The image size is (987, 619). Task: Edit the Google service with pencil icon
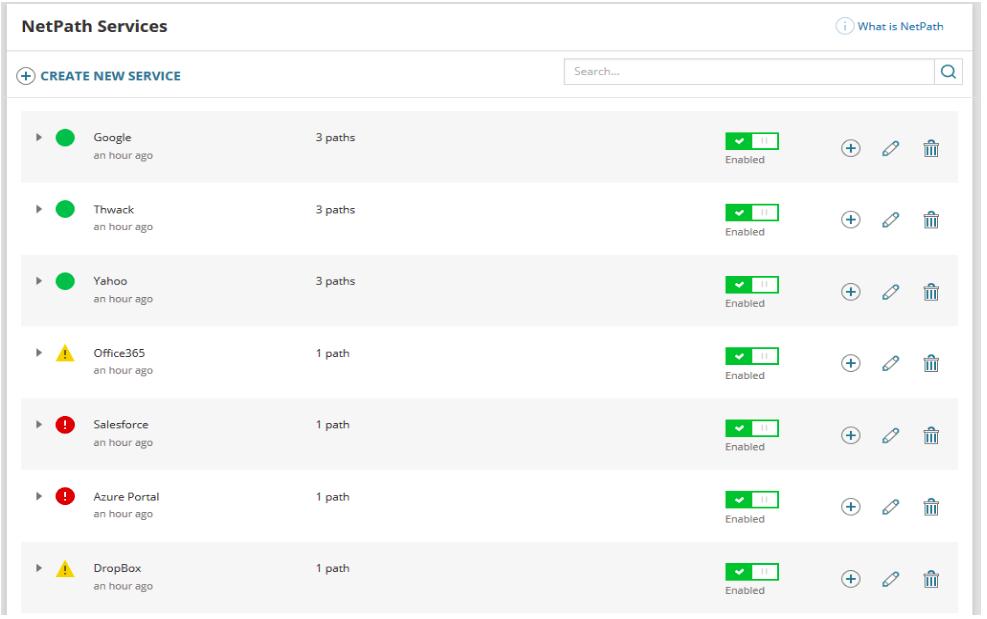coord(890,148)
